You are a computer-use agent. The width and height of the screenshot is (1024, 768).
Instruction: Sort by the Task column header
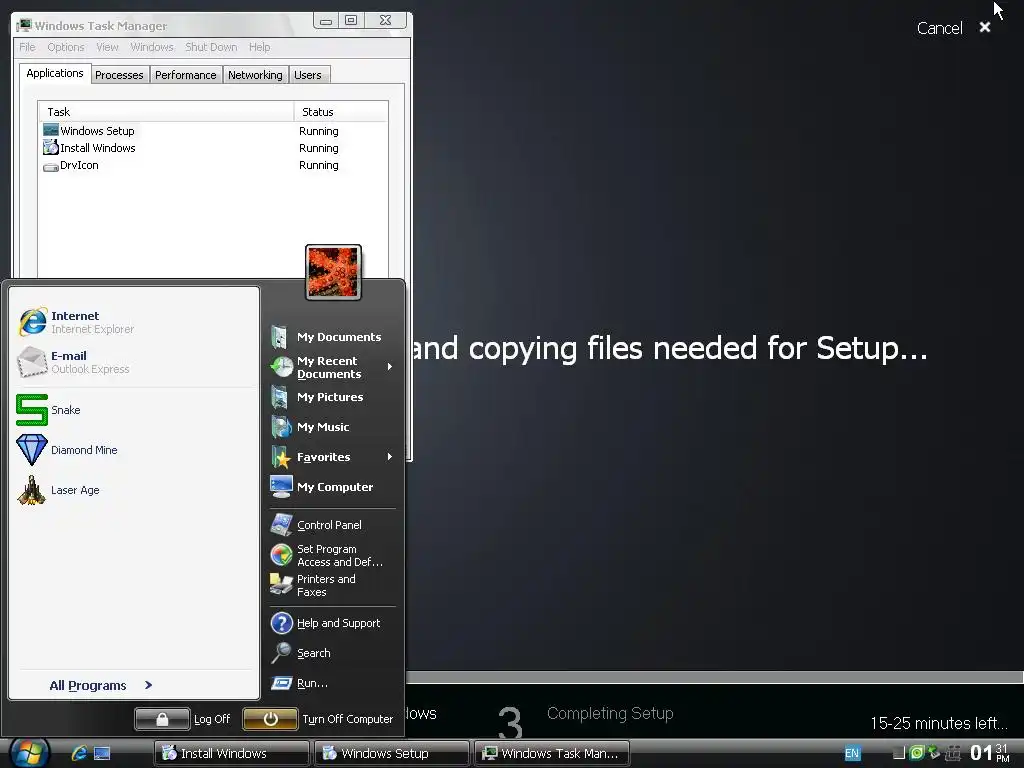[167, 112]
